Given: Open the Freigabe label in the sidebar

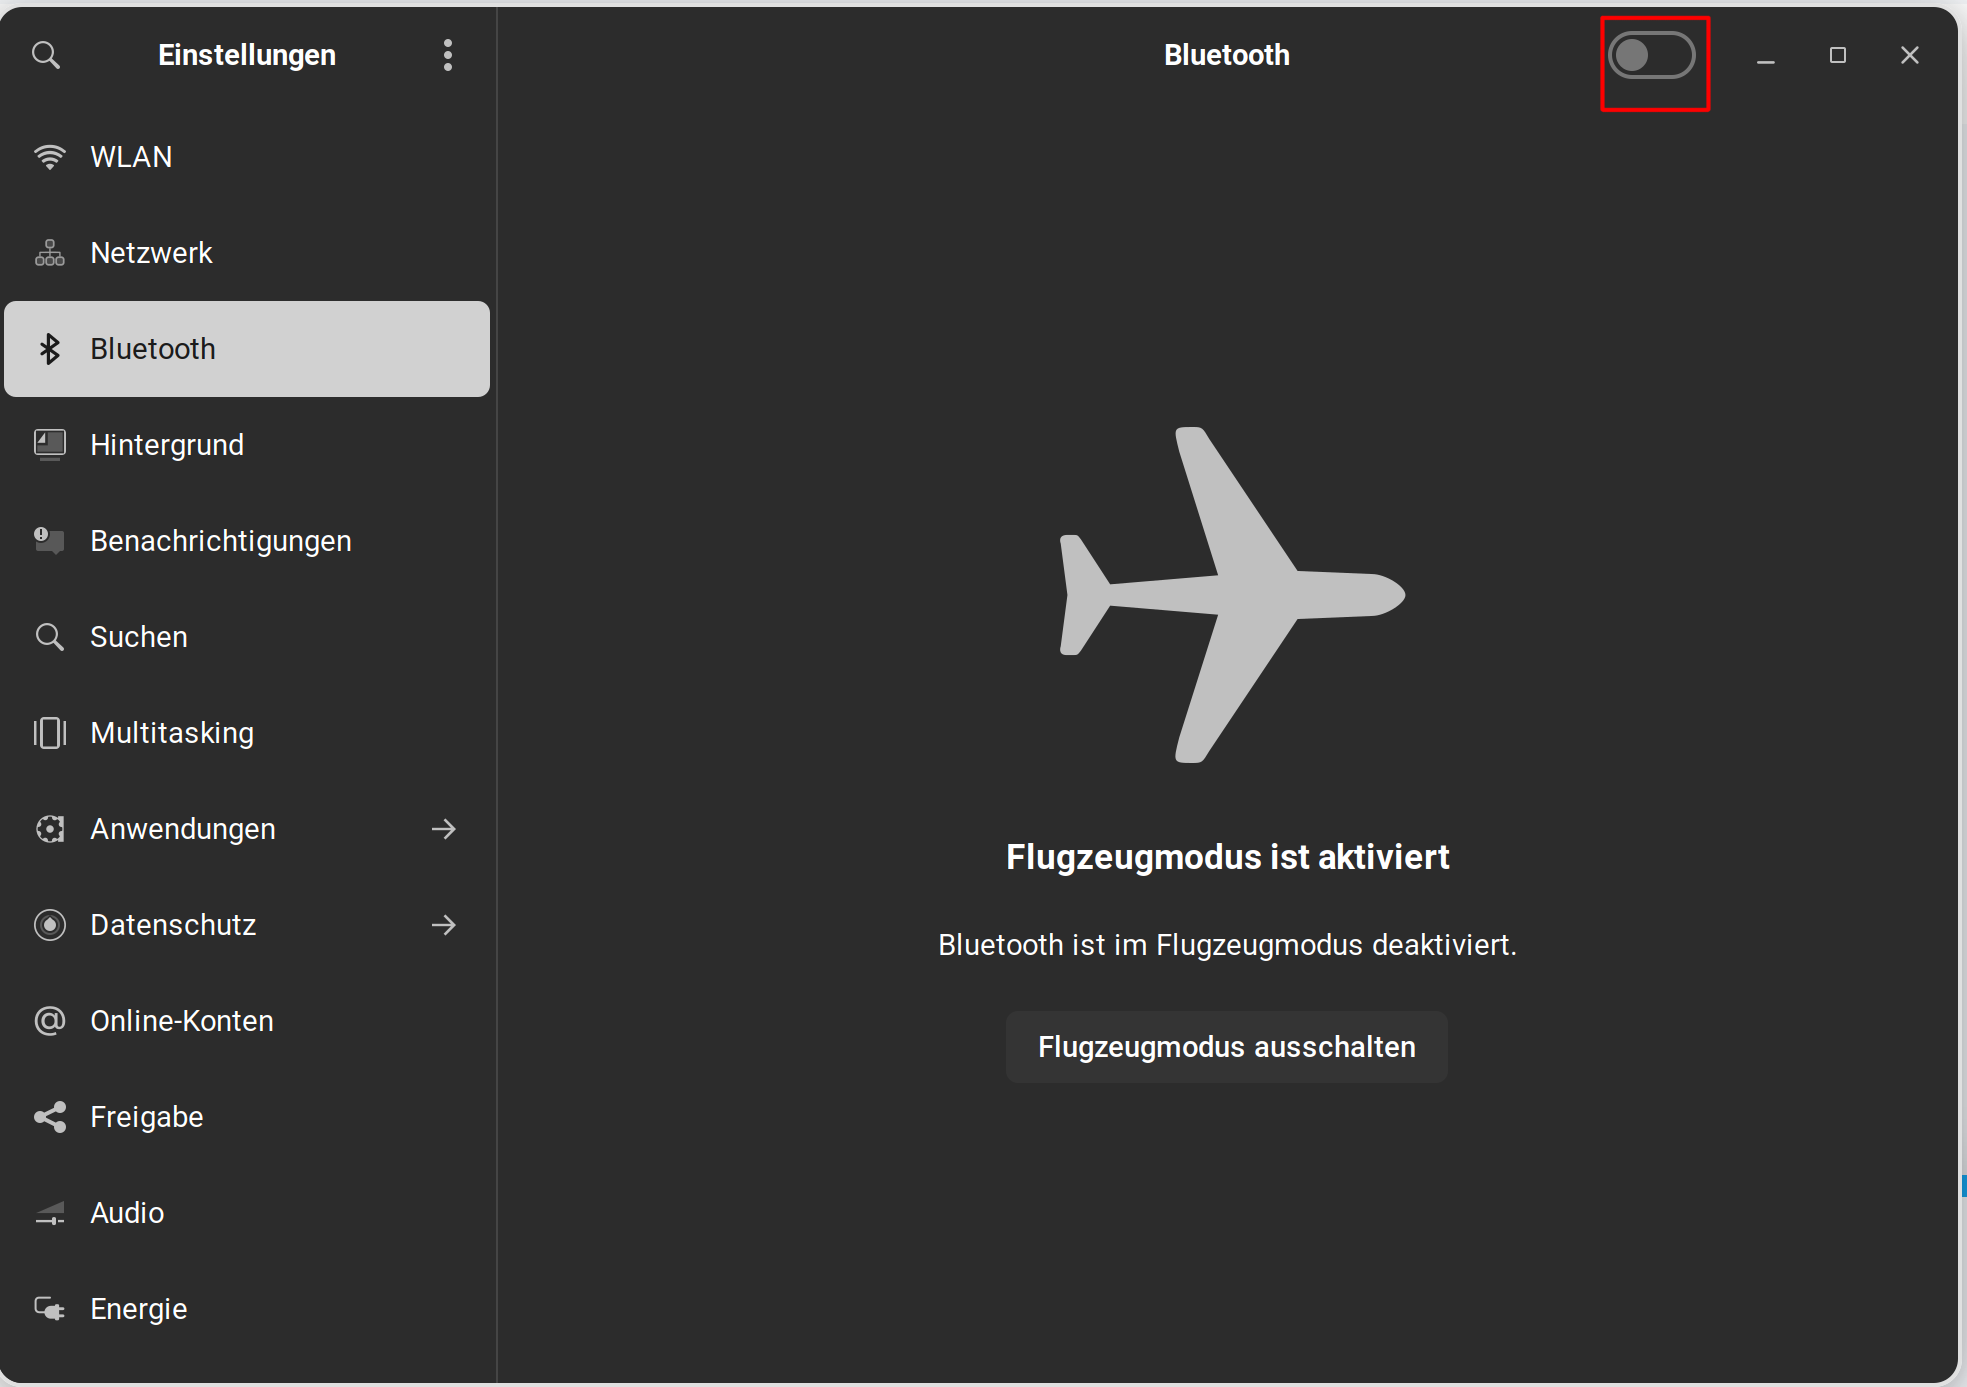Looking at the screenshot, I should (147, 1117).
